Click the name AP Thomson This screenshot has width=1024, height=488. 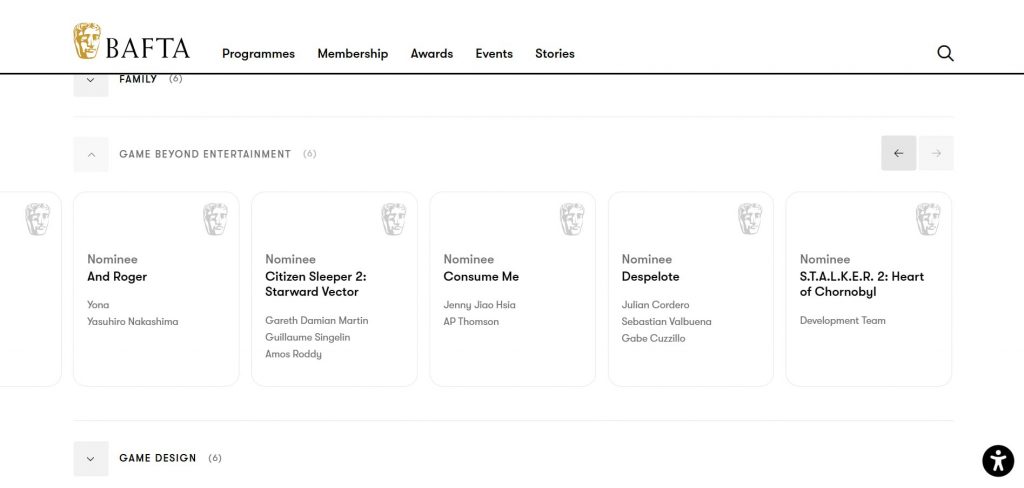pos(471,321)
